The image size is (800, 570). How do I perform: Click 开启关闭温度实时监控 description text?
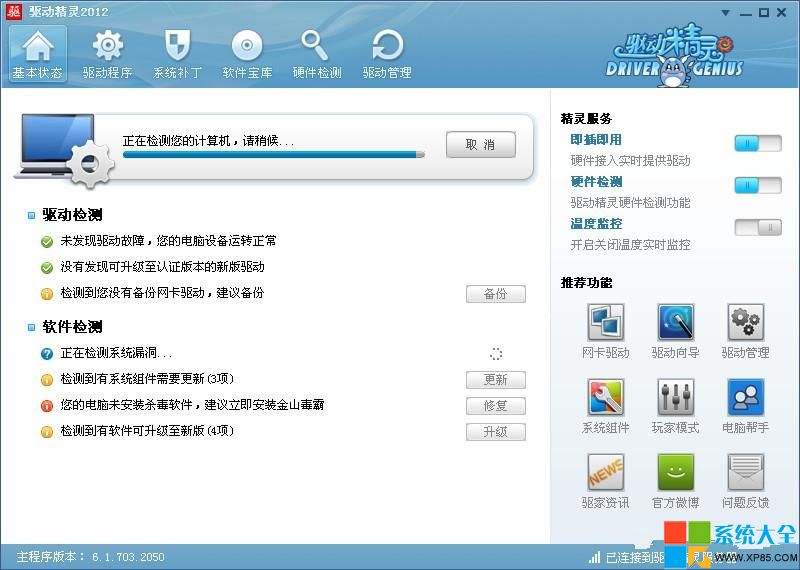[x=630, y=244]
